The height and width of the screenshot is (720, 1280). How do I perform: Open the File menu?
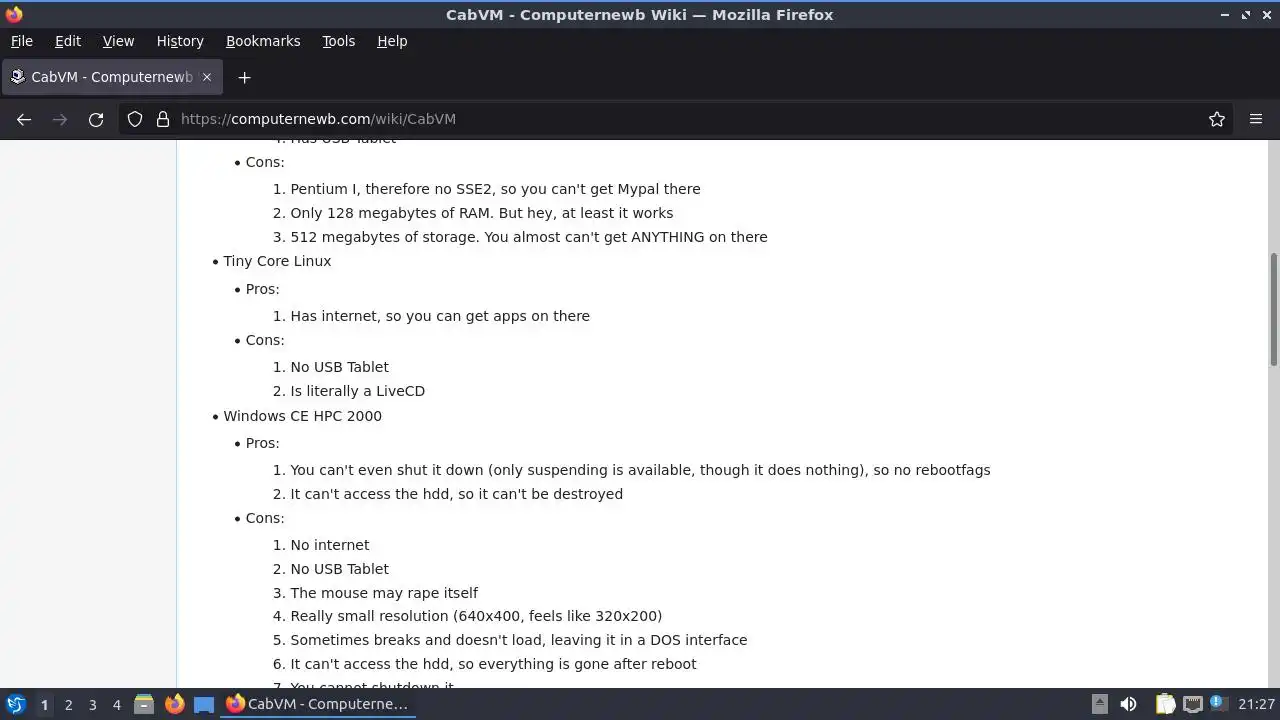(21, 41)
